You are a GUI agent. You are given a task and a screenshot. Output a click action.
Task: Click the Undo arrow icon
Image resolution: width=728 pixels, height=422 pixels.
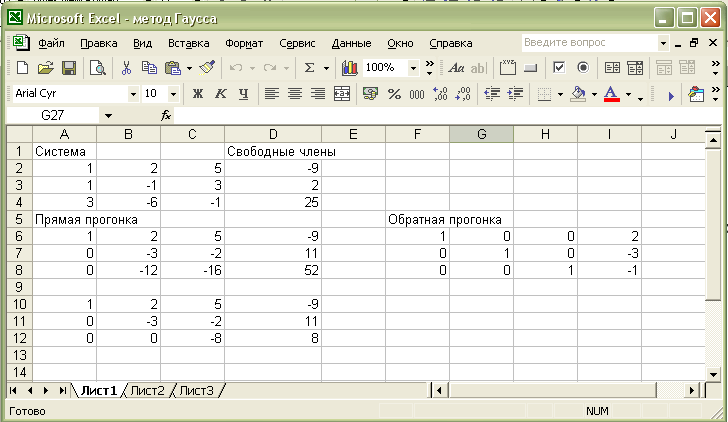[236, 68]
